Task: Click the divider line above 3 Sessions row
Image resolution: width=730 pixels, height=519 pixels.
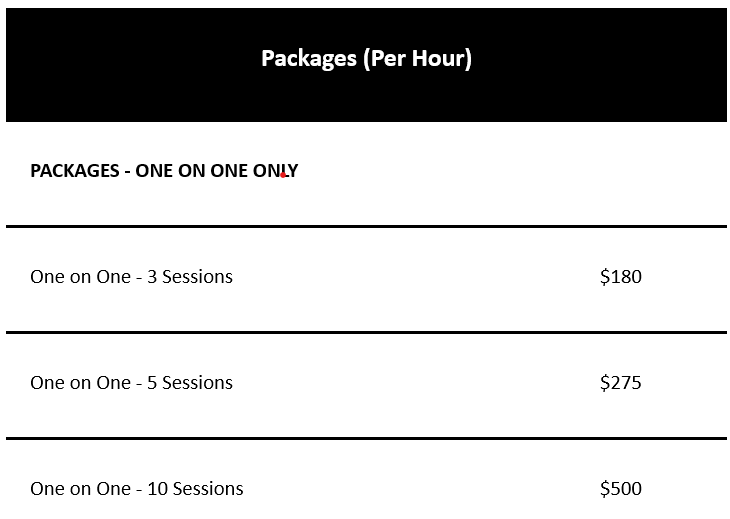Action: click(x=366, y=227)
